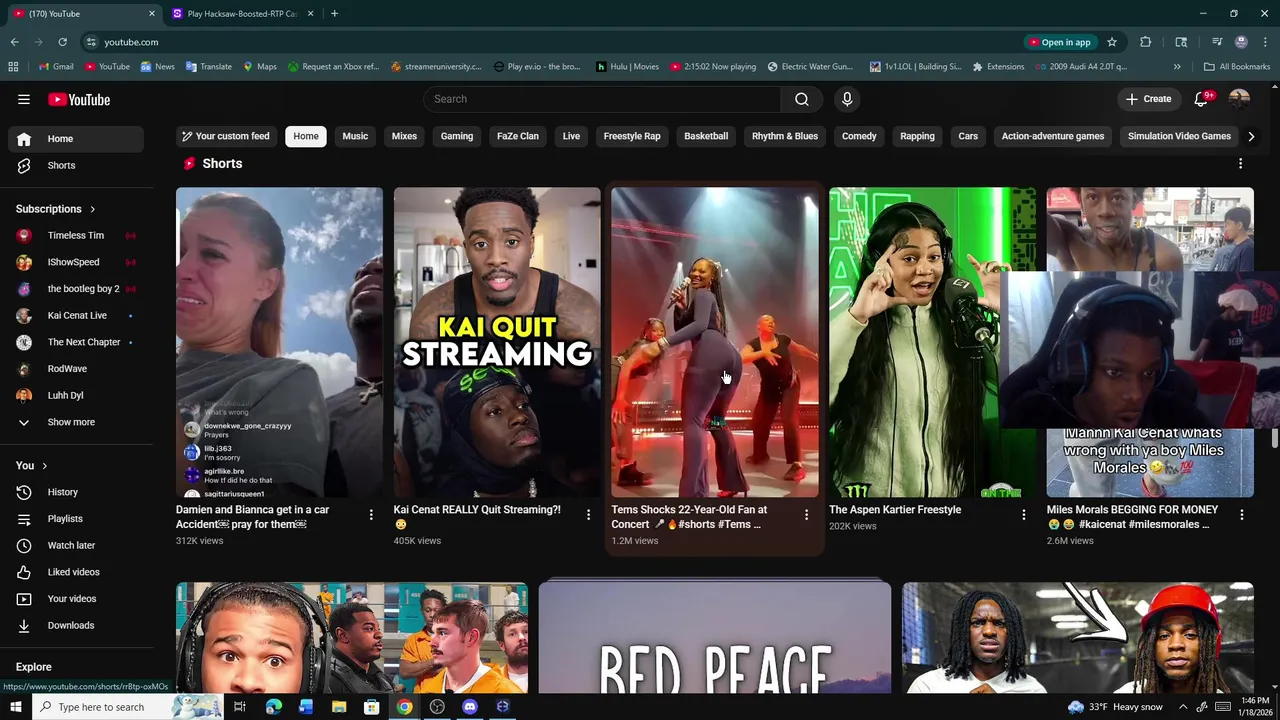
Task: Show more bookmarks with overflow chevron
Action: point(1177,66)
